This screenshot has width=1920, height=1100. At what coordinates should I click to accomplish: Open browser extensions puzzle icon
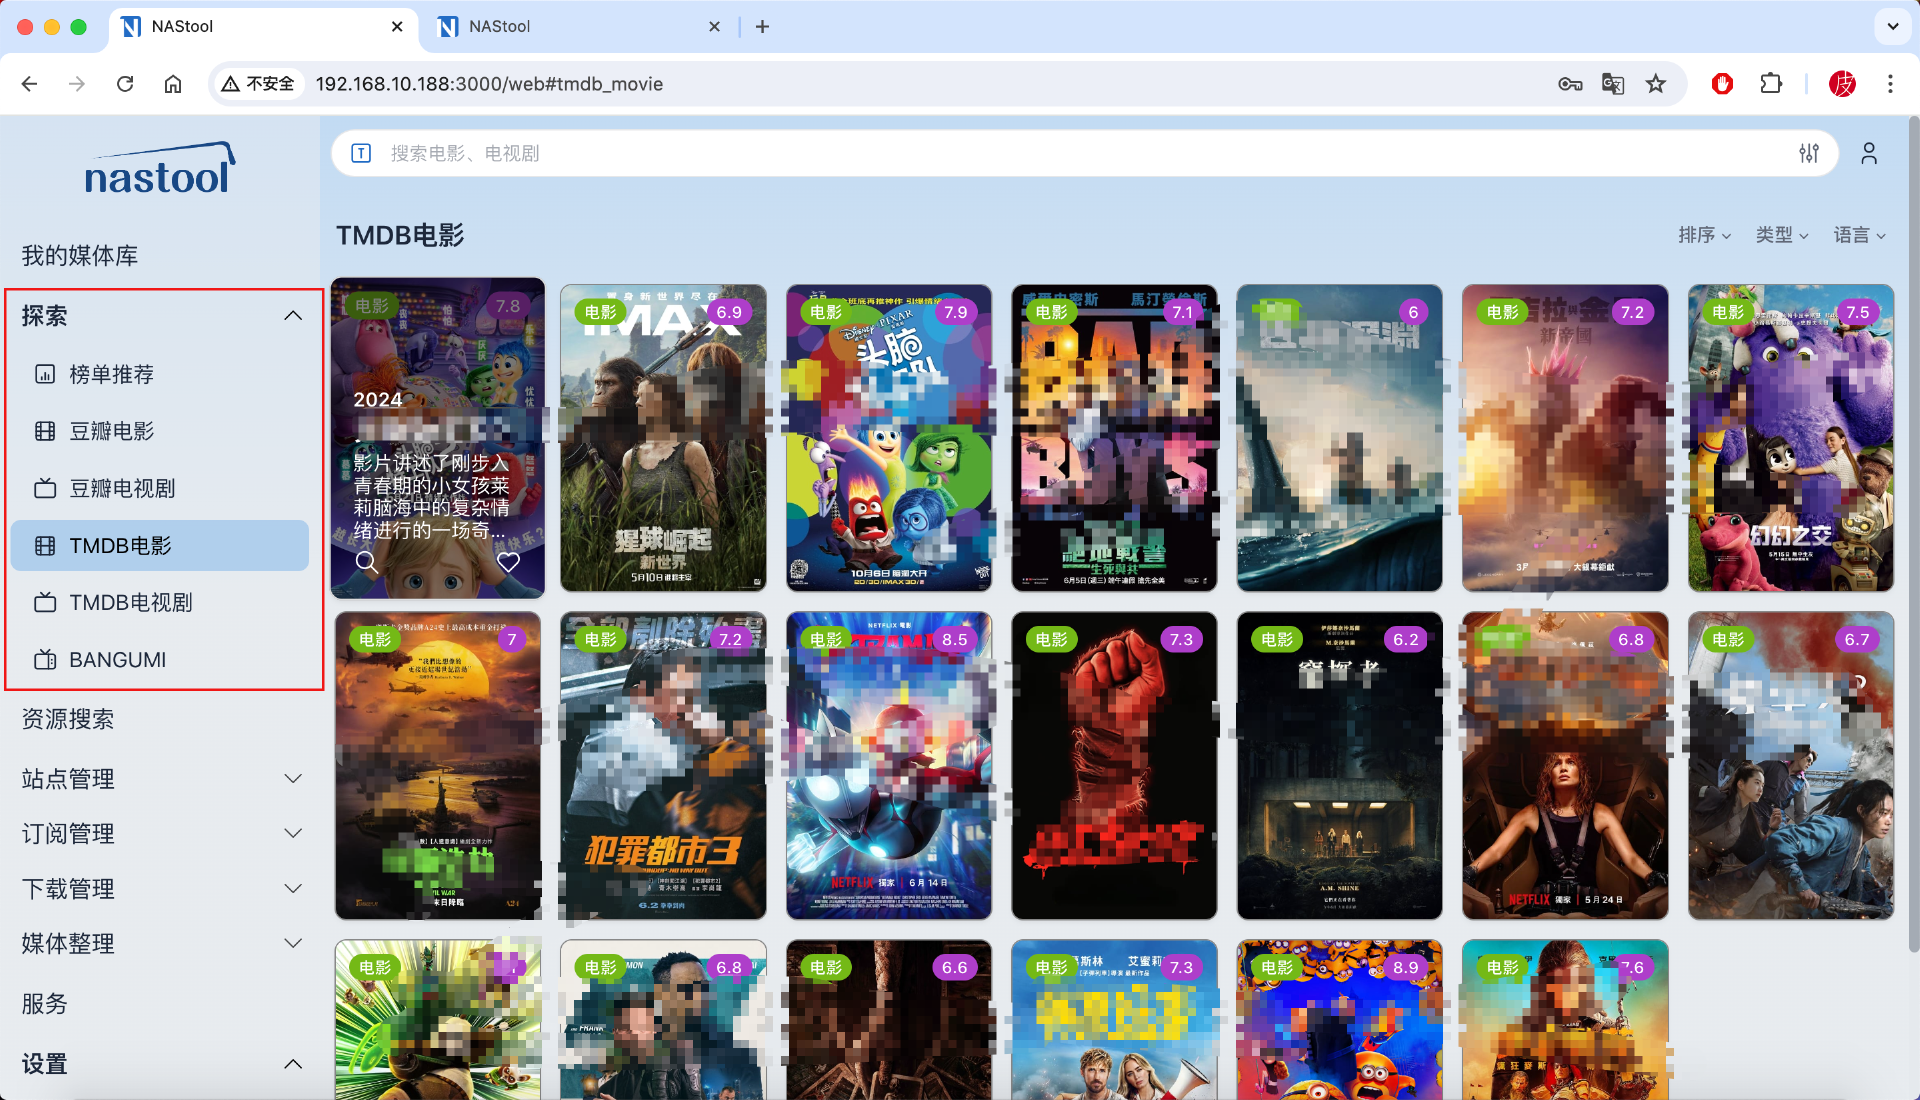[1771, 84]
